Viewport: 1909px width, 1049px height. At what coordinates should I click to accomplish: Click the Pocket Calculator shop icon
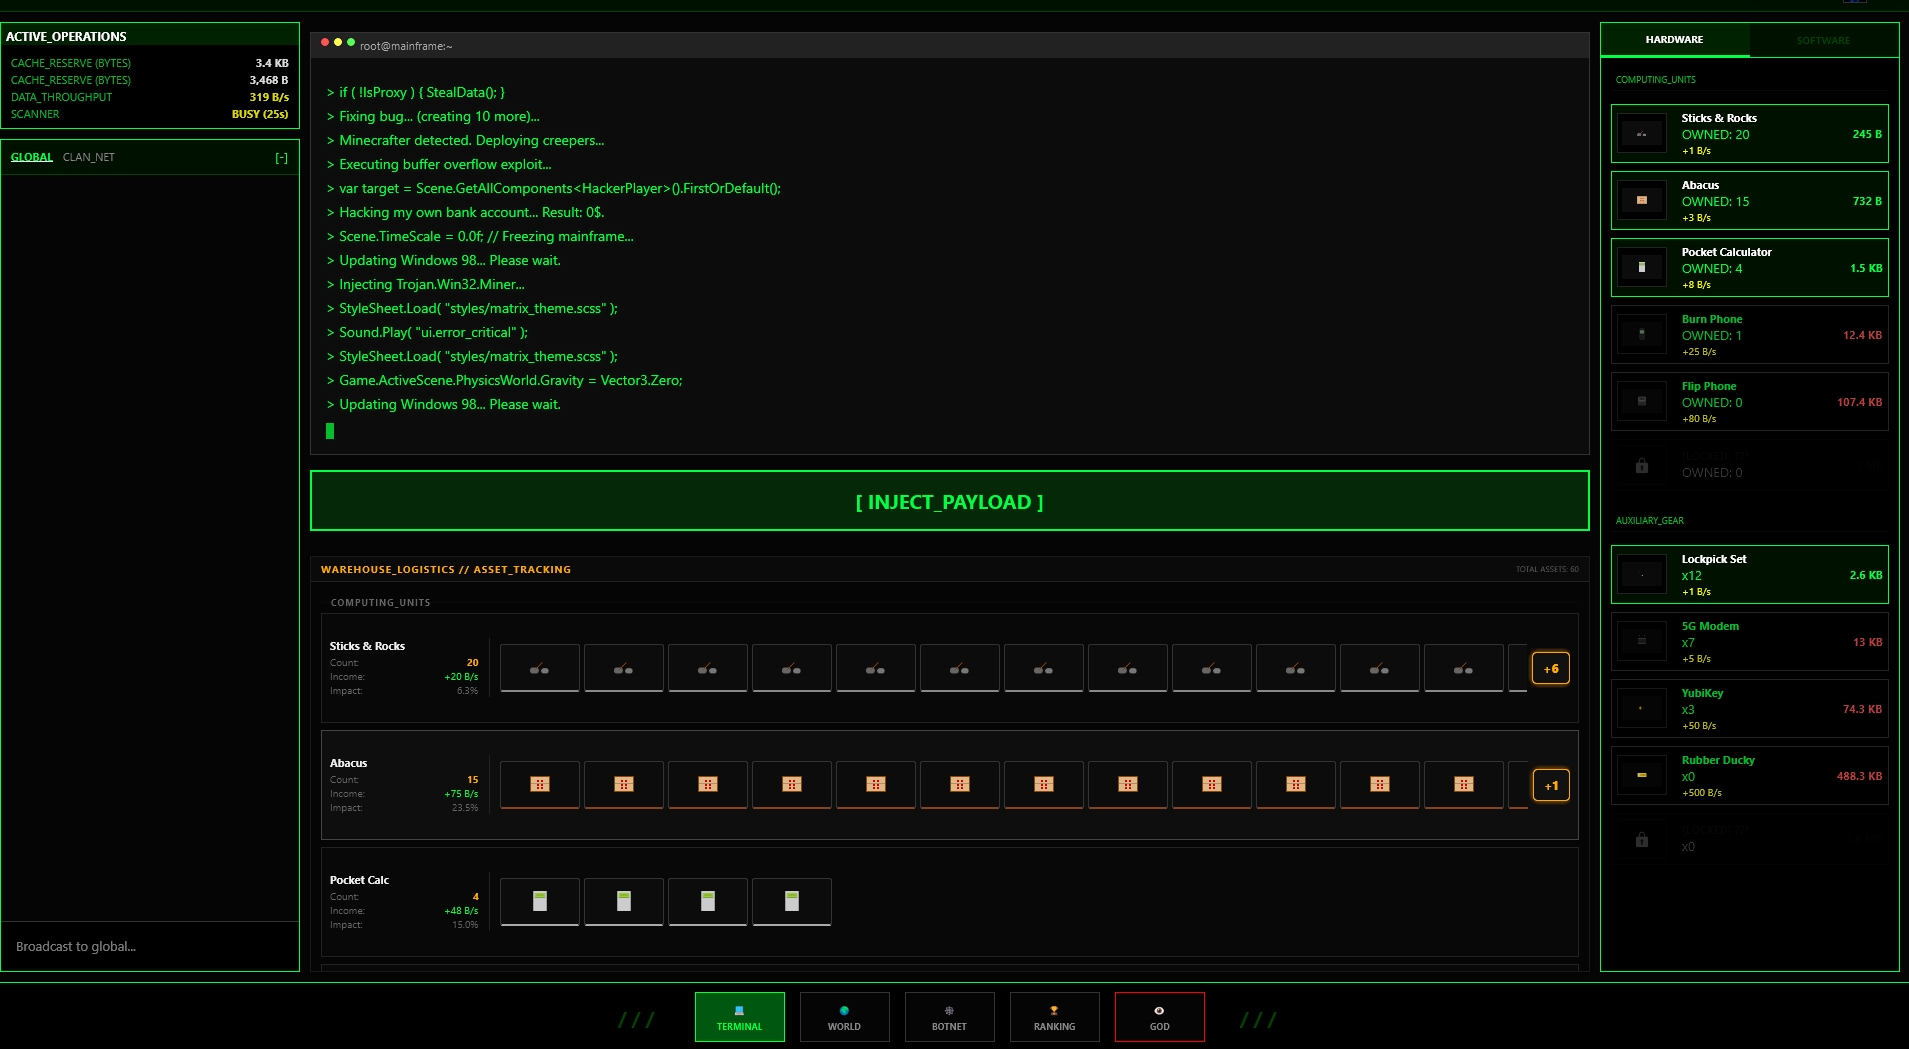(x=1641, y=268)
